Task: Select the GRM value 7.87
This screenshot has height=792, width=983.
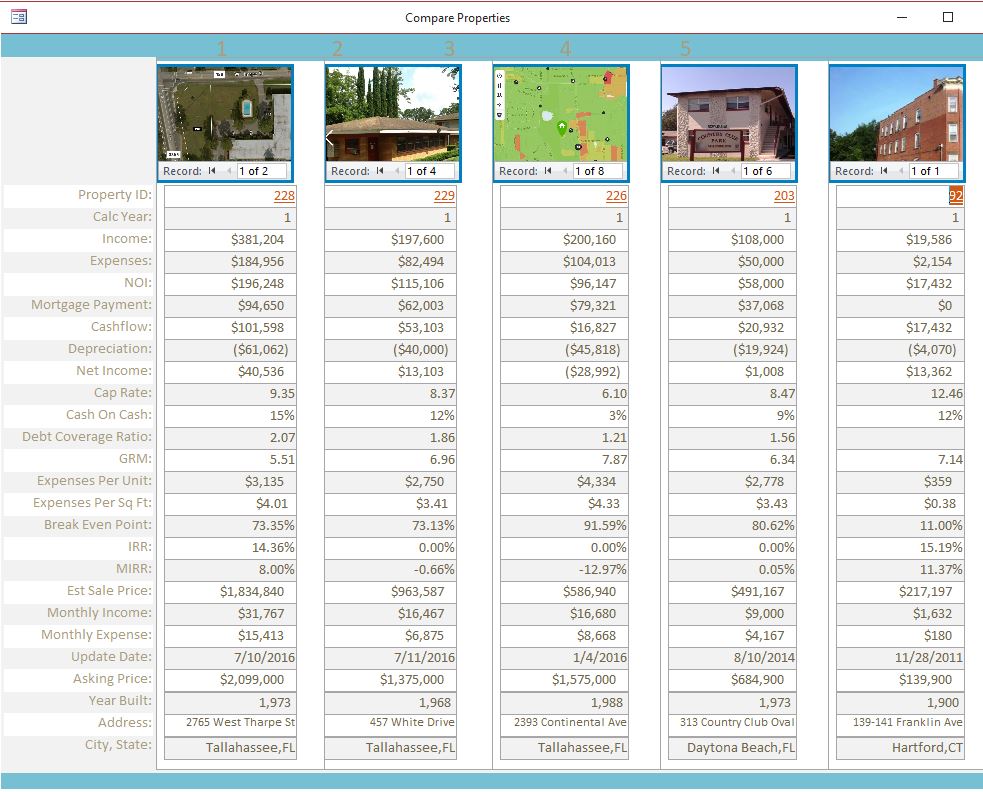Action: point(564,459)
